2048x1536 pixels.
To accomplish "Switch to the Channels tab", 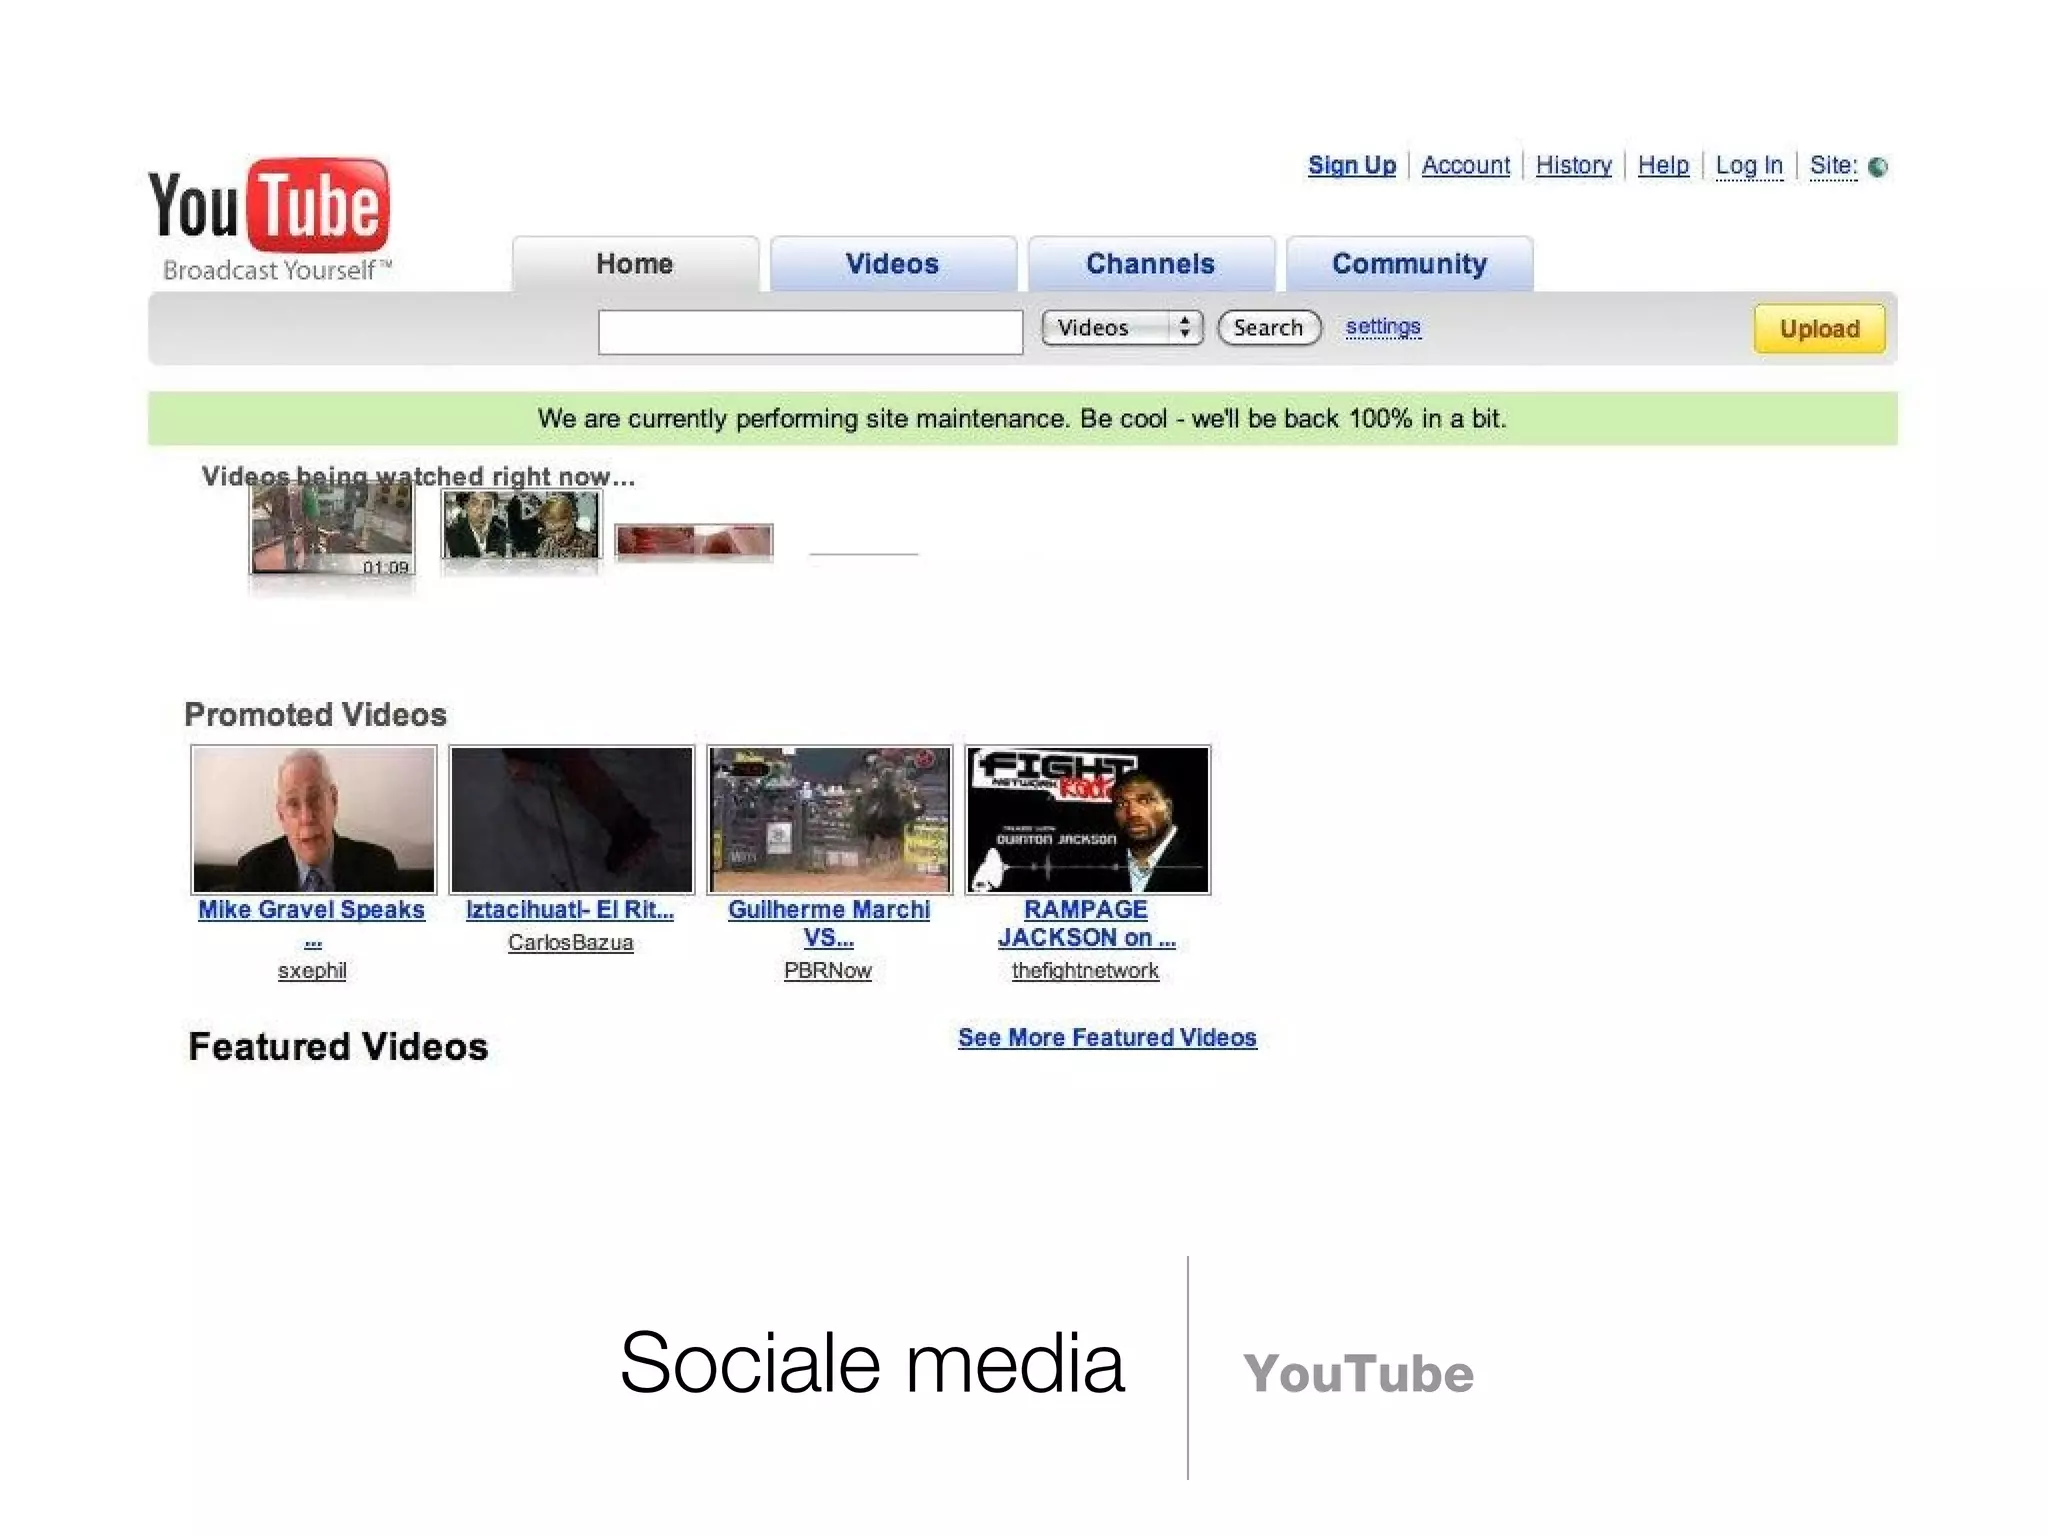I will (x=1151, y=264).
